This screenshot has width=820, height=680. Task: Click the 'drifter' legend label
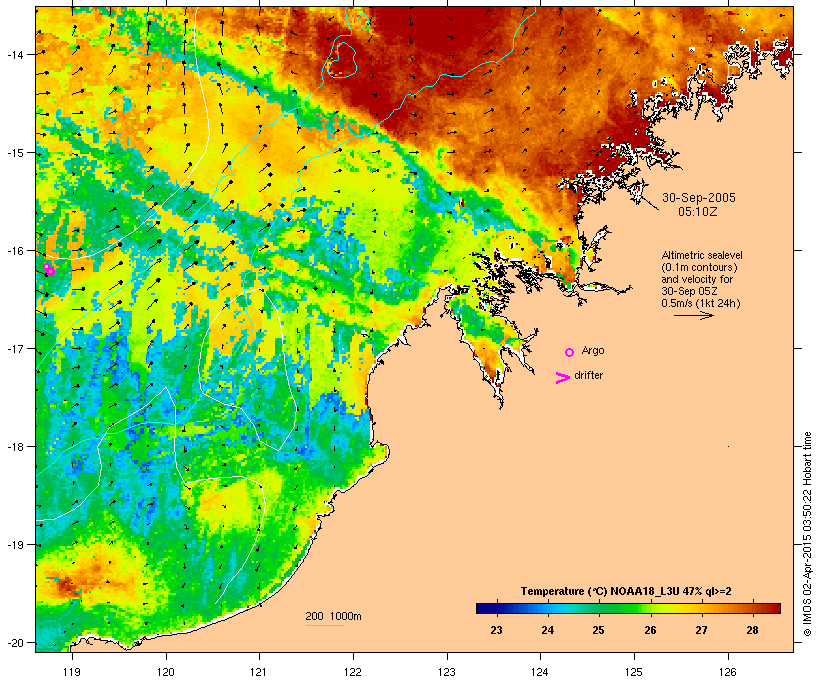tap(588, 375)
